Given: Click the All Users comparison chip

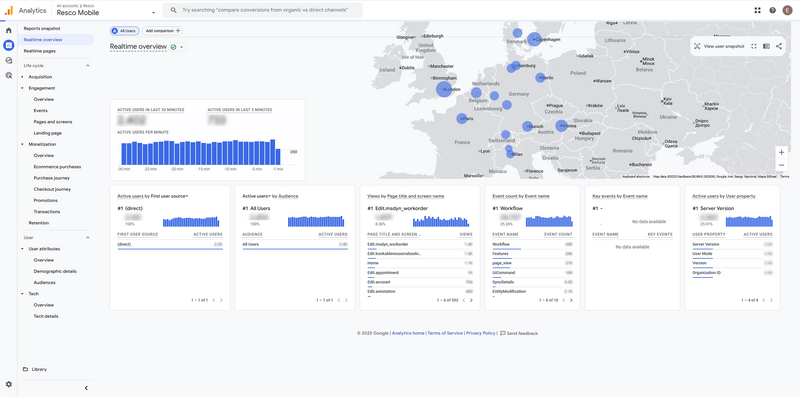Looking at the screenshot, I should coord(124,31).
